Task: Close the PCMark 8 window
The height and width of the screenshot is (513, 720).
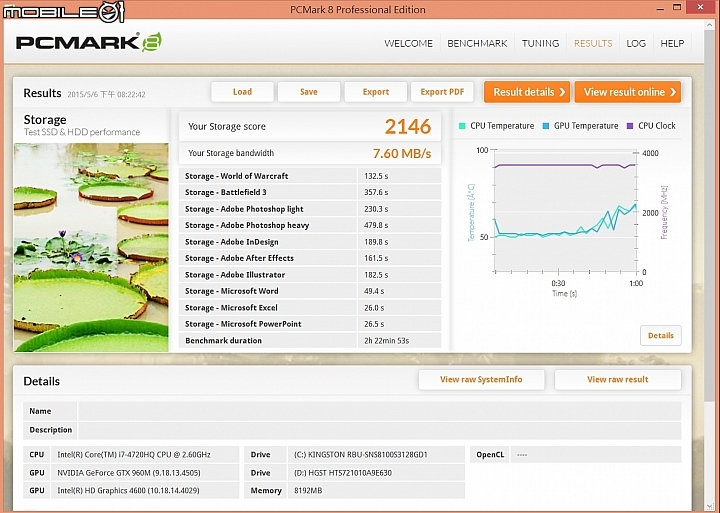Action: pos(701,7)
